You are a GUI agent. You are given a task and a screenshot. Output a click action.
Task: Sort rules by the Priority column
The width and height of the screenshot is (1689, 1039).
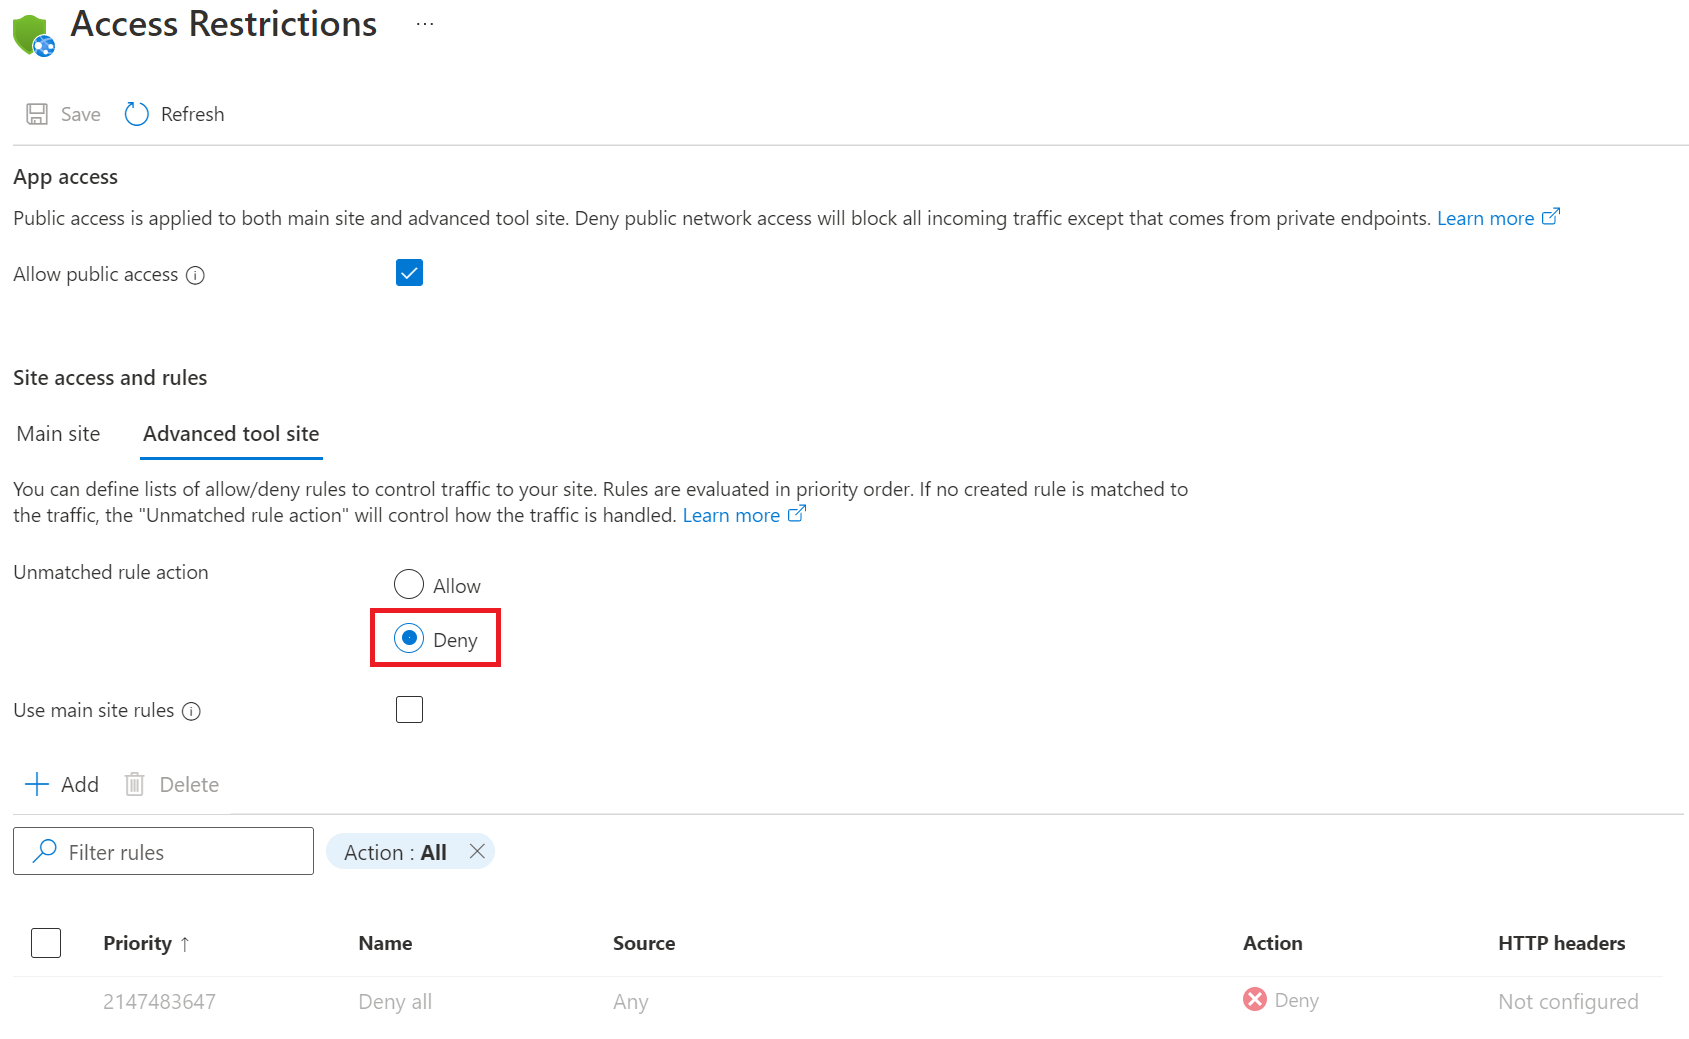coord(137,943)
